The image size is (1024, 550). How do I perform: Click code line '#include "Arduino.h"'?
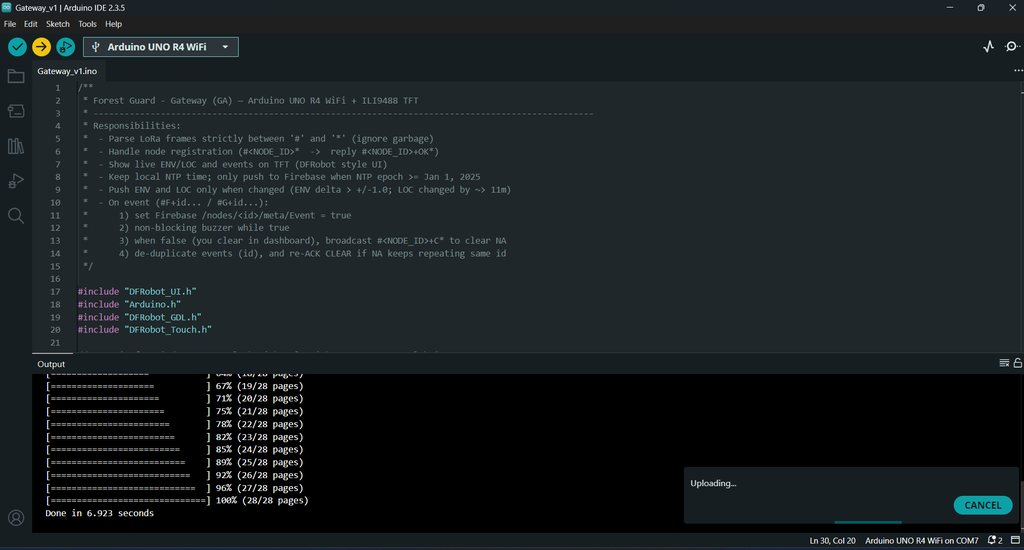click(129, 304)
